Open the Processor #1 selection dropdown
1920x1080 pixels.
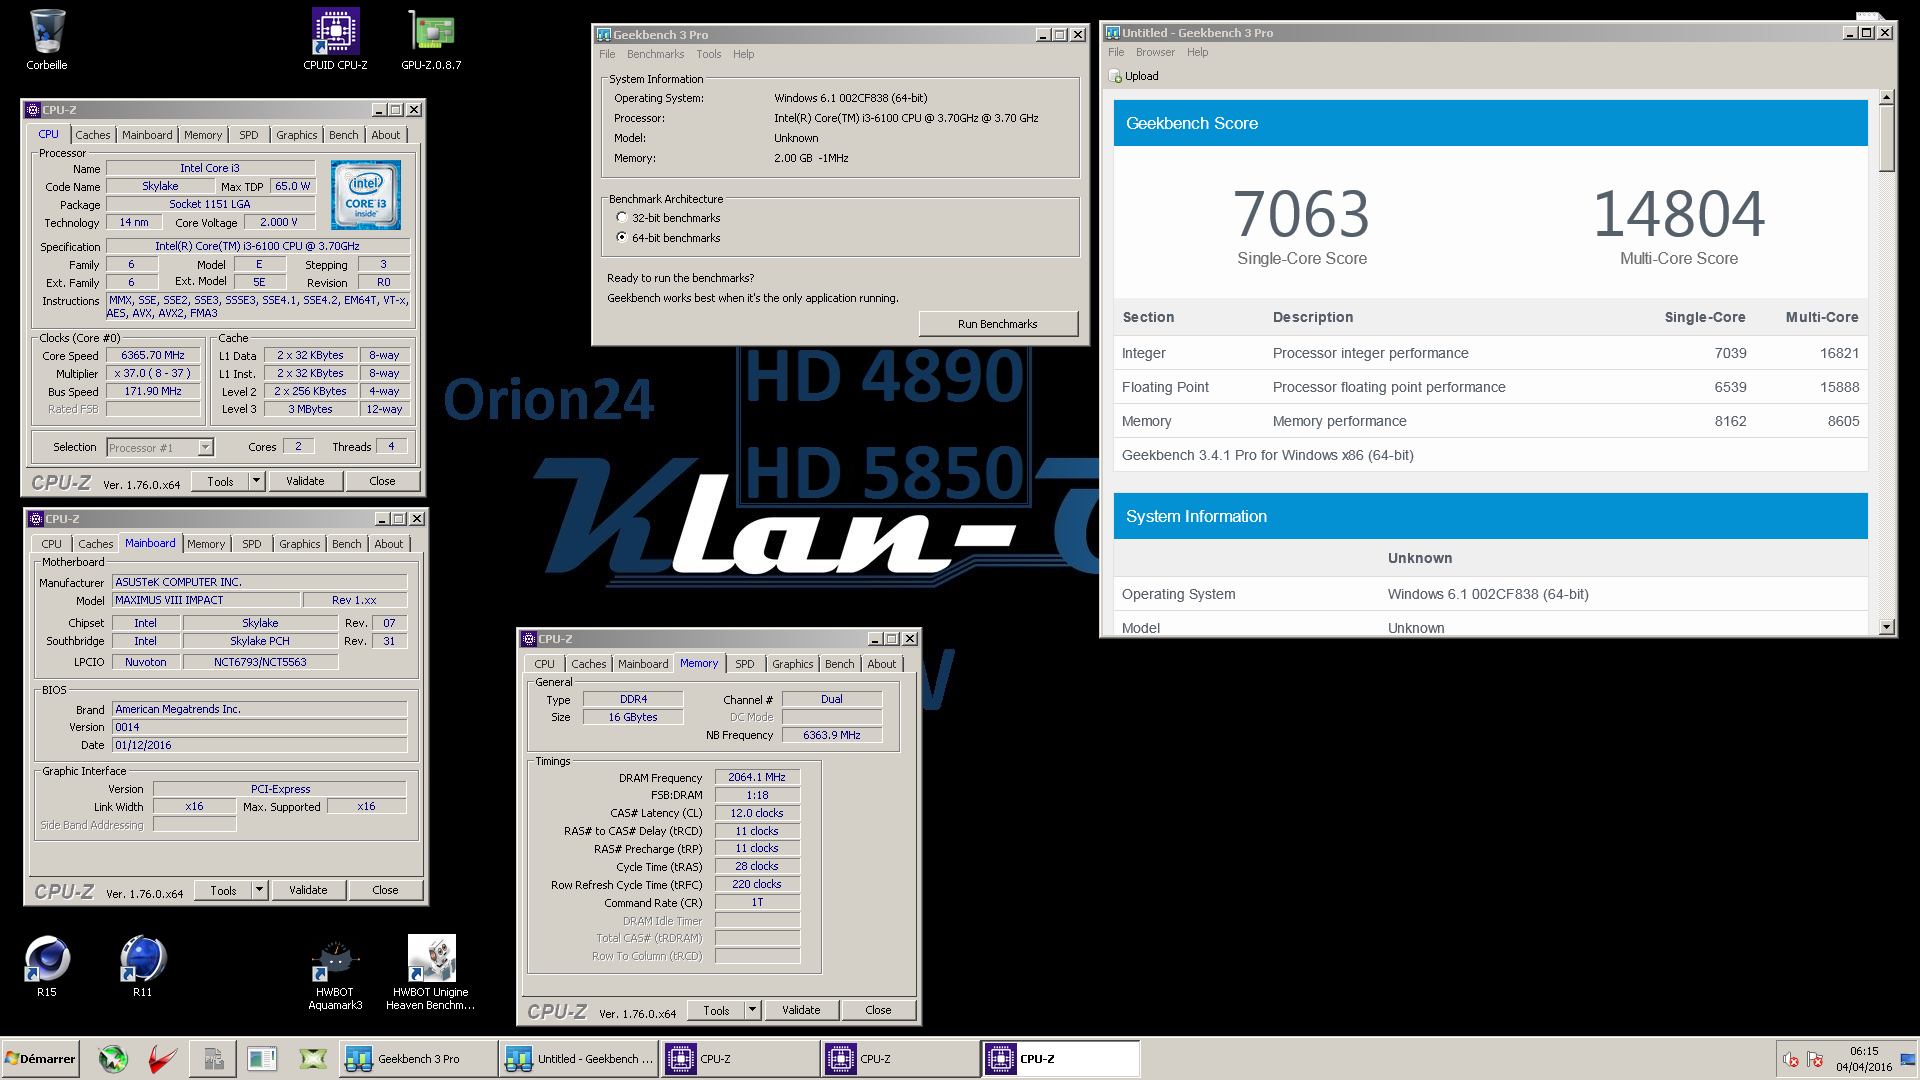[x=205, y=448]
